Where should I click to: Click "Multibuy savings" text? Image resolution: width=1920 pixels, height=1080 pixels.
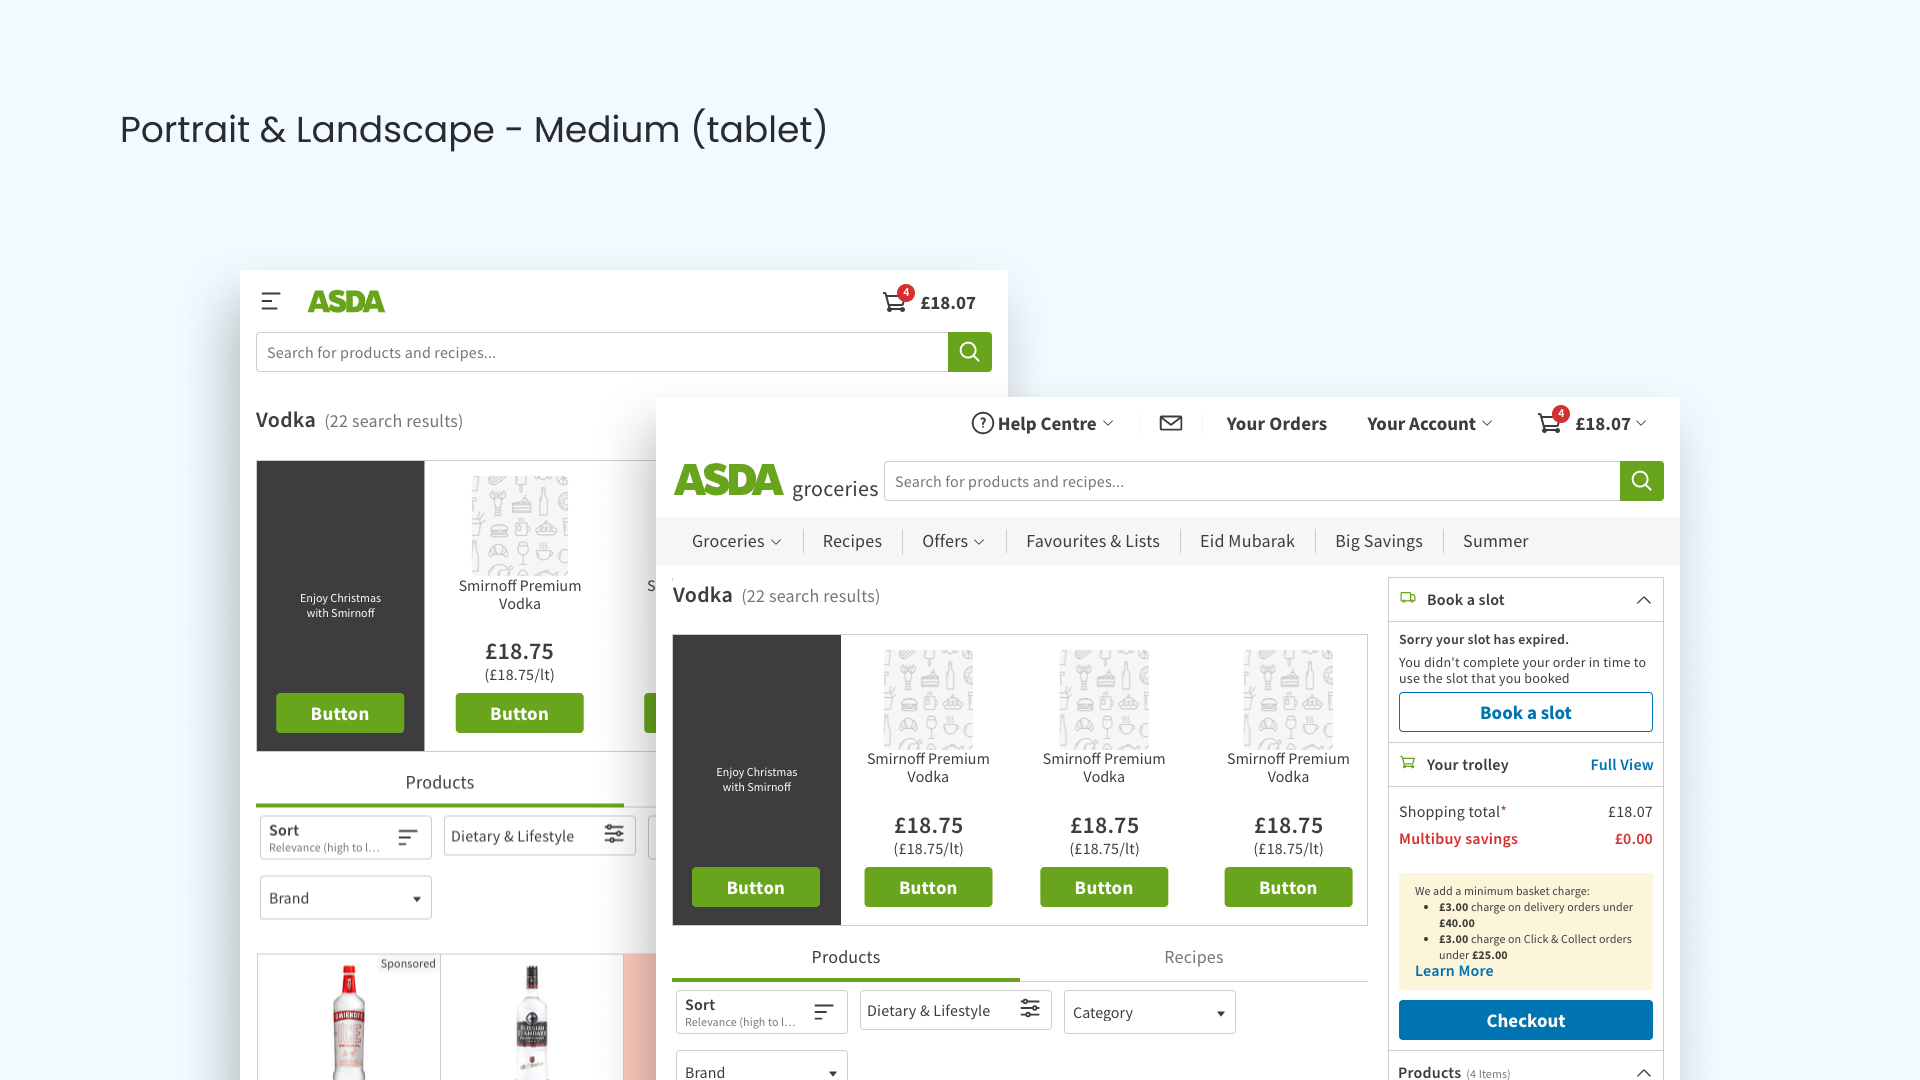pyautogui.click(x=1458, y=839)
